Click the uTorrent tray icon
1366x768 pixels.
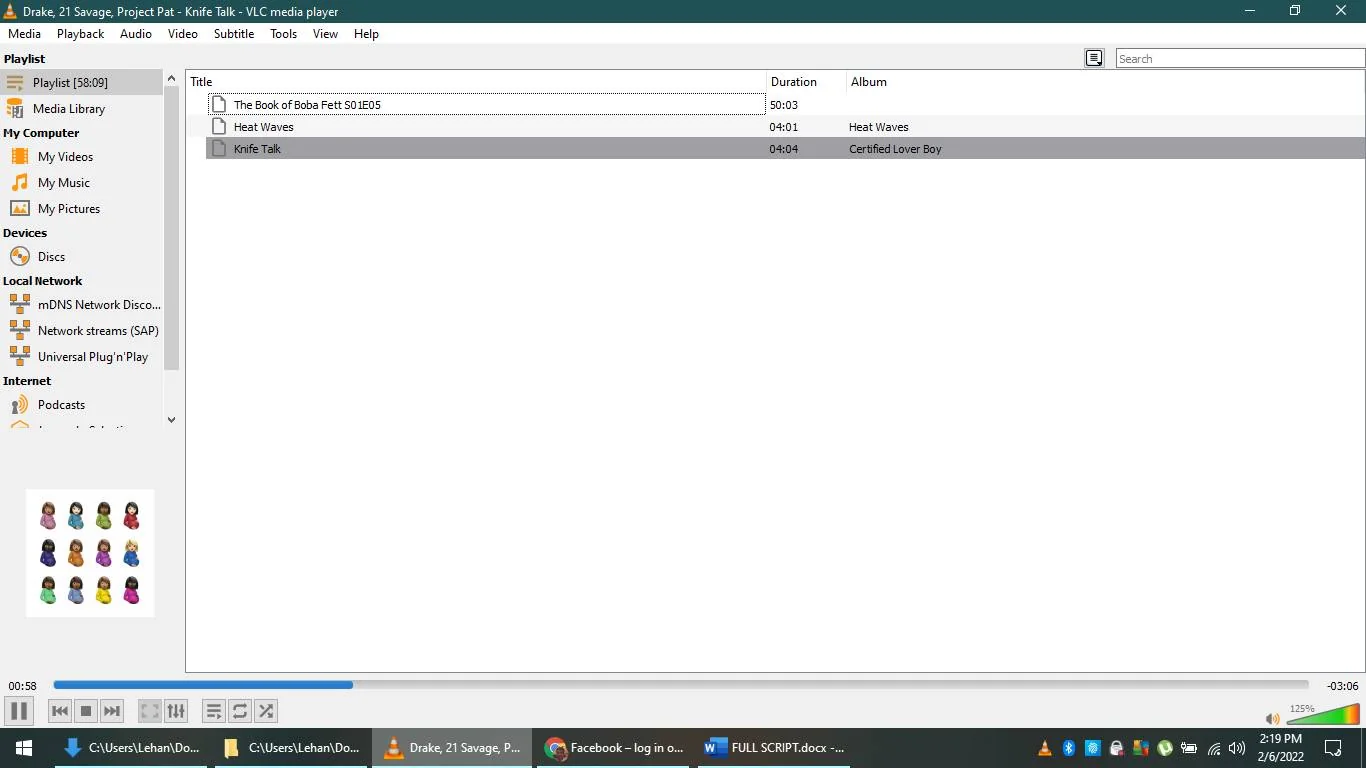tap(1165, 748)
